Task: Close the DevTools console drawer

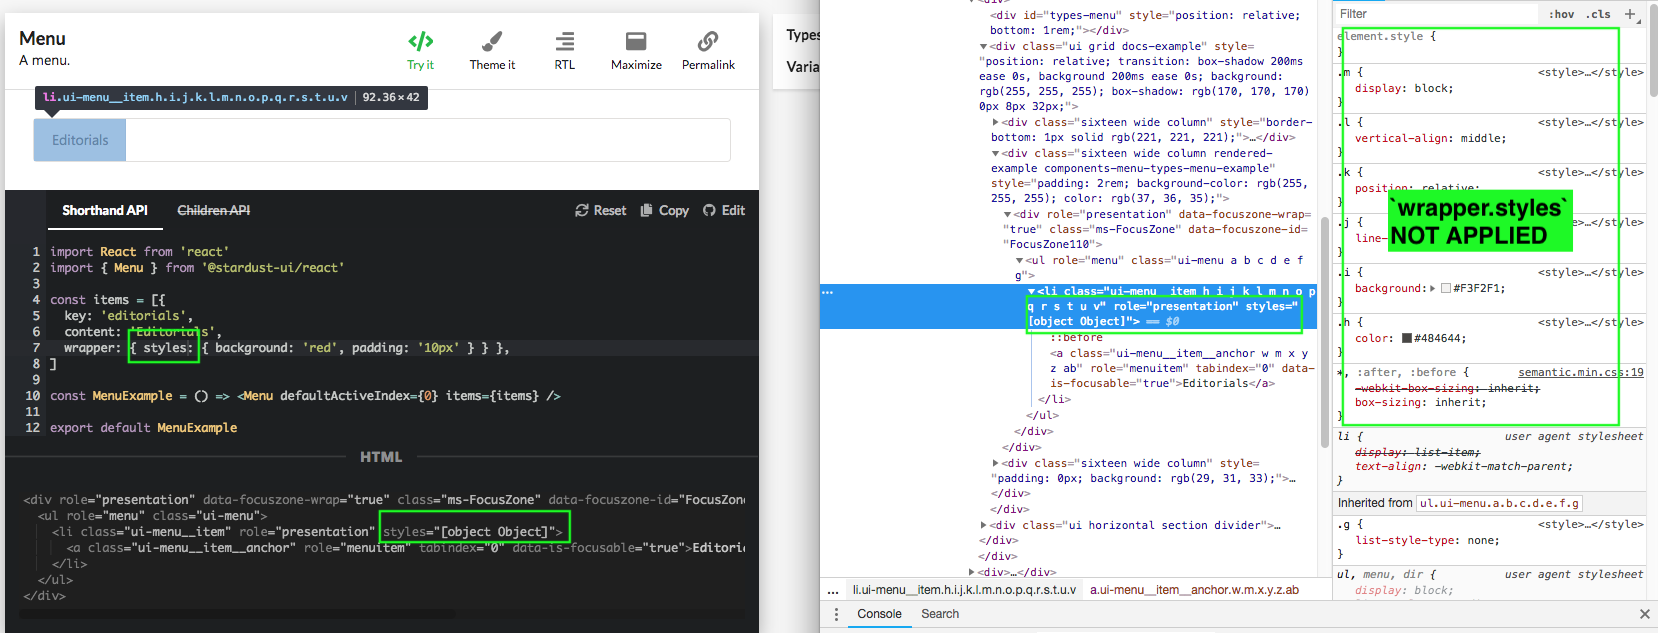Action: [x=1644, y=614]
